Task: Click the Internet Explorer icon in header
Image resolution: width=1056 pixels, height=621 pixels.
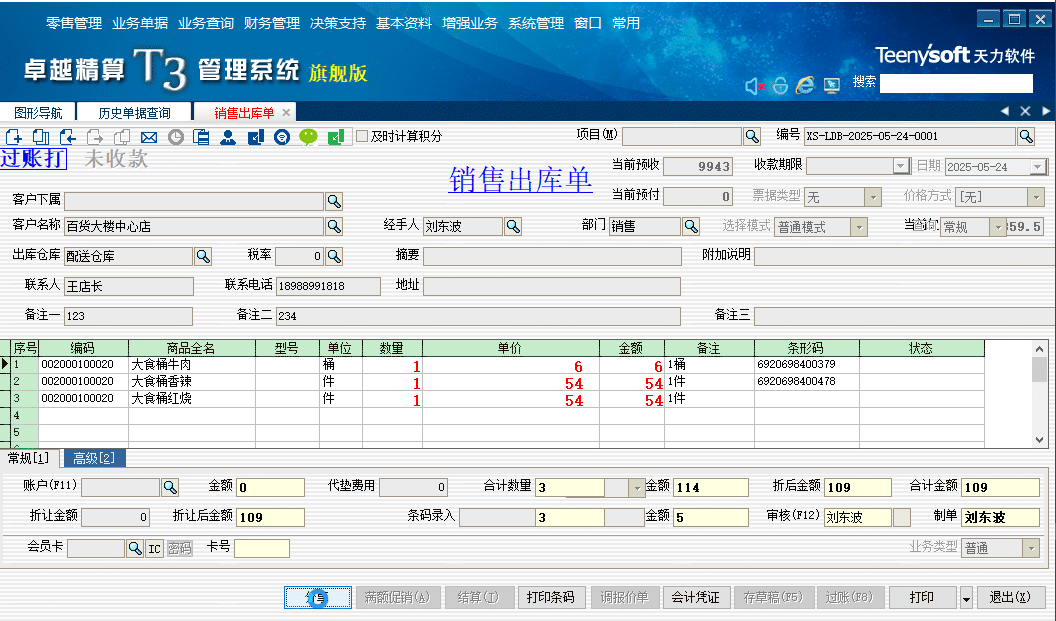Action: (x=804, y=86)
